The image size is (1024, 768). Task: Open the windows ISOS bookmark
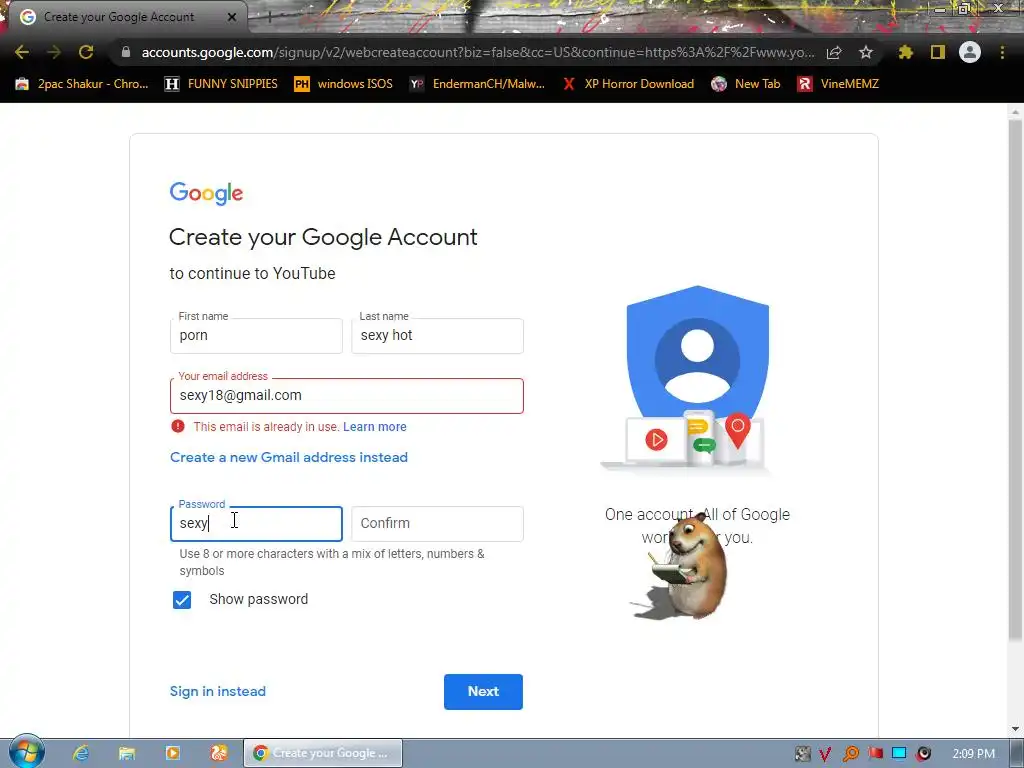point(344,84)
